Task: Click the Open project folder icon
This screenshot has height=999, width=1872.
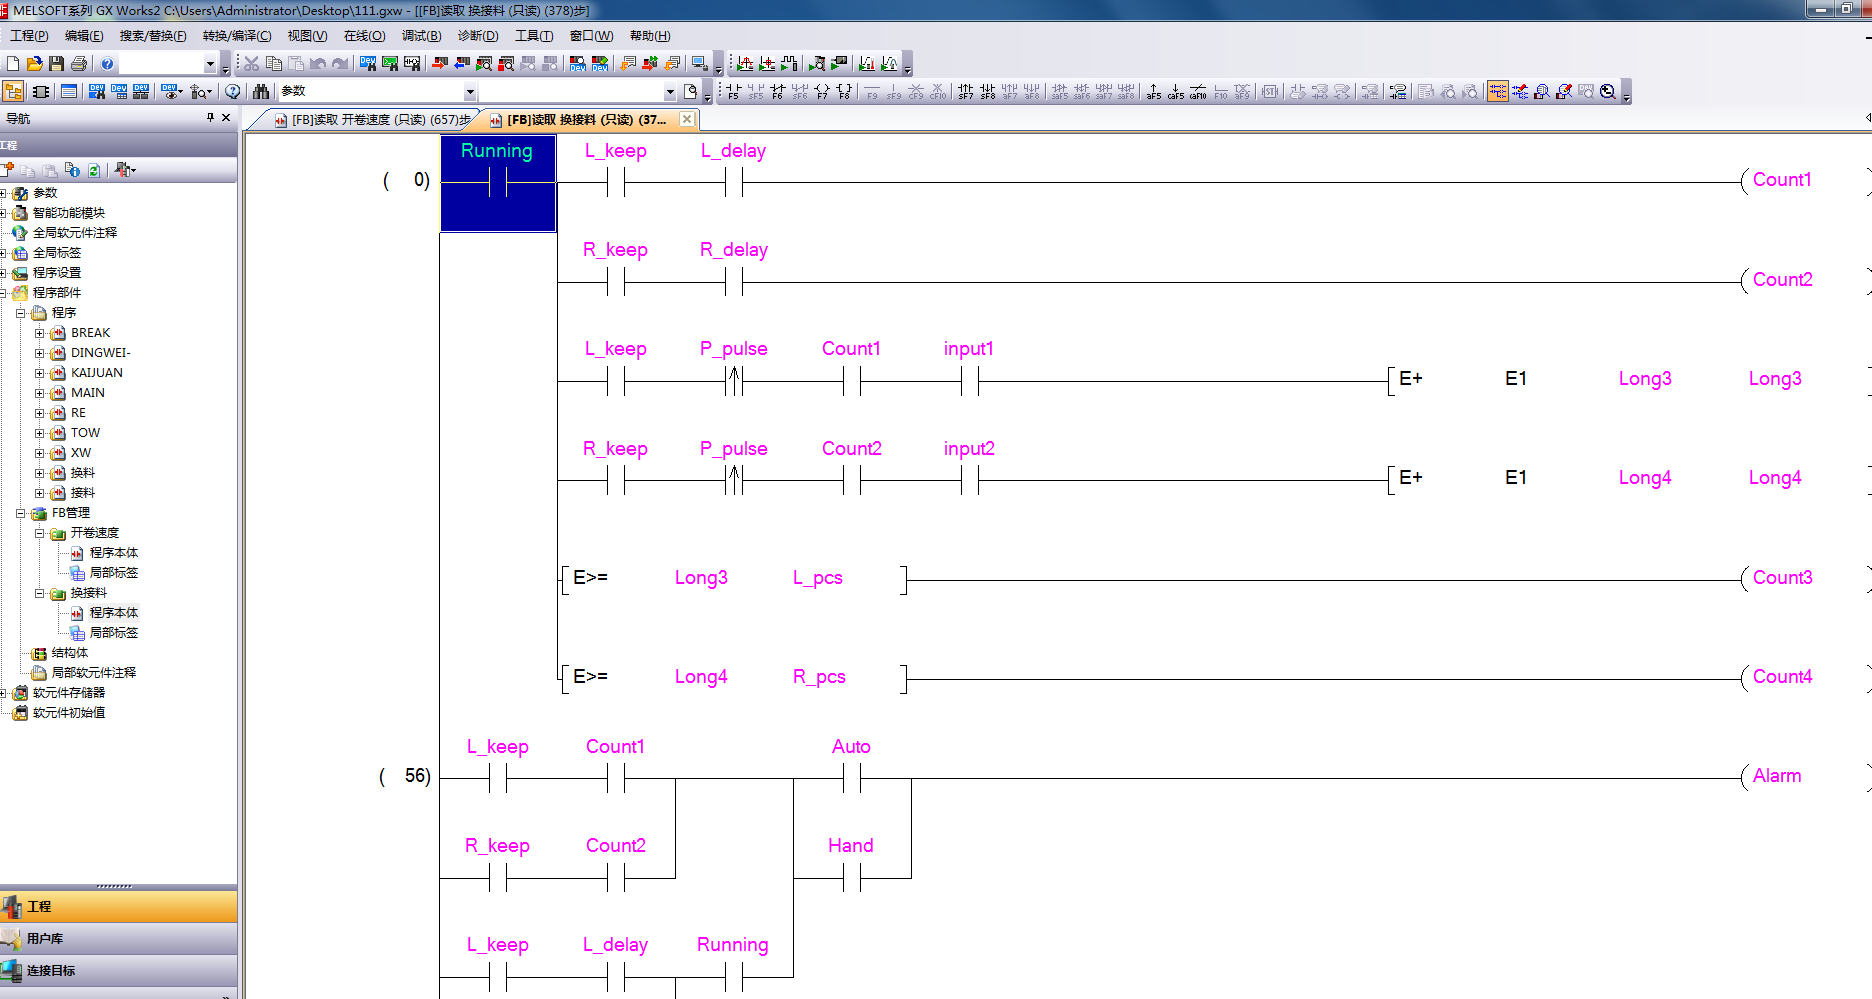Action: [x=34, y=64]
